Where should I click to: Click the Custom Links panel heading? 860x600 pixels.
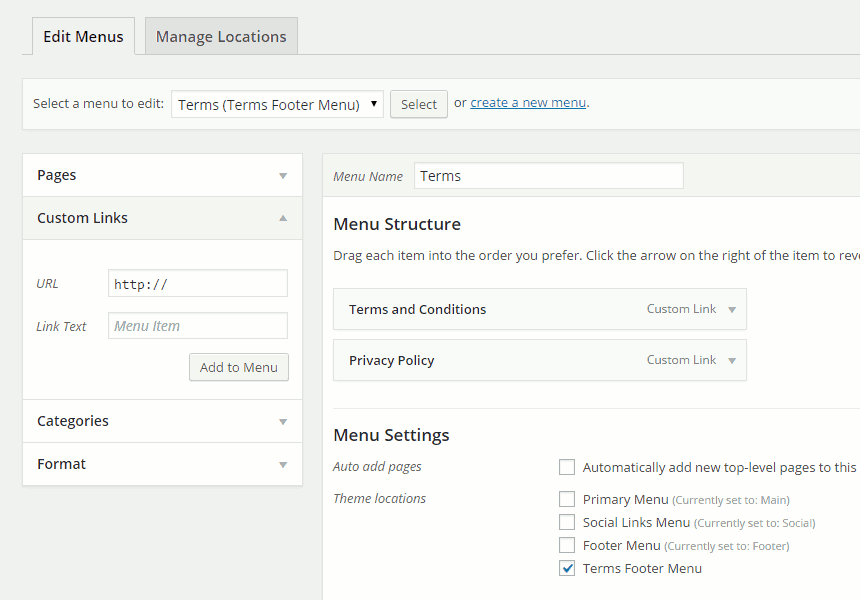[x=82, y=218]
